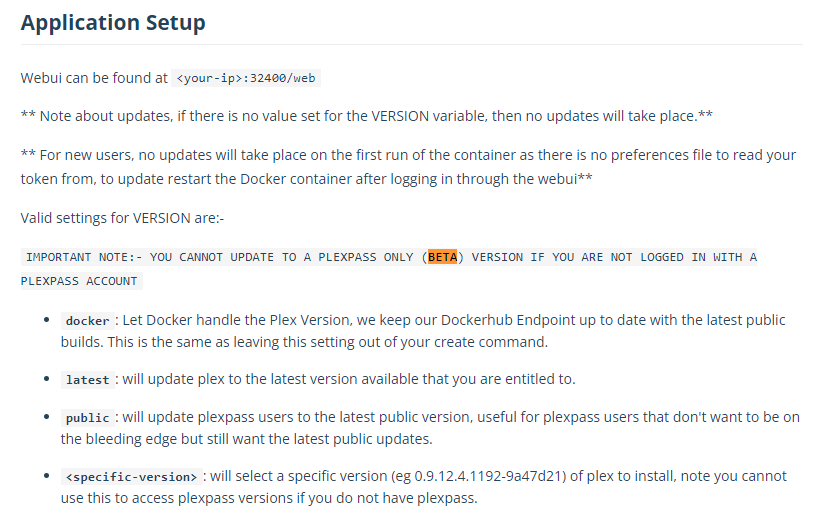Viewport: 825px width, 515px height.
Task: Click the bullet before the docker item
Action: (47, 319)
